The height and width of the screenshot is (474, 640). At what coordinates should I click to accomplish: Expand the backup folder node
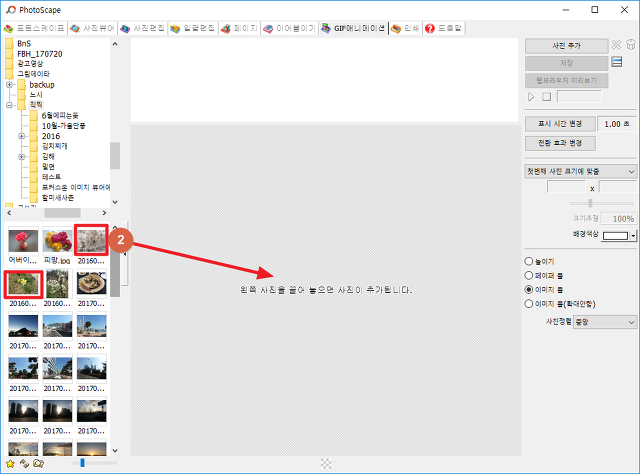click(x=9, y=85)
